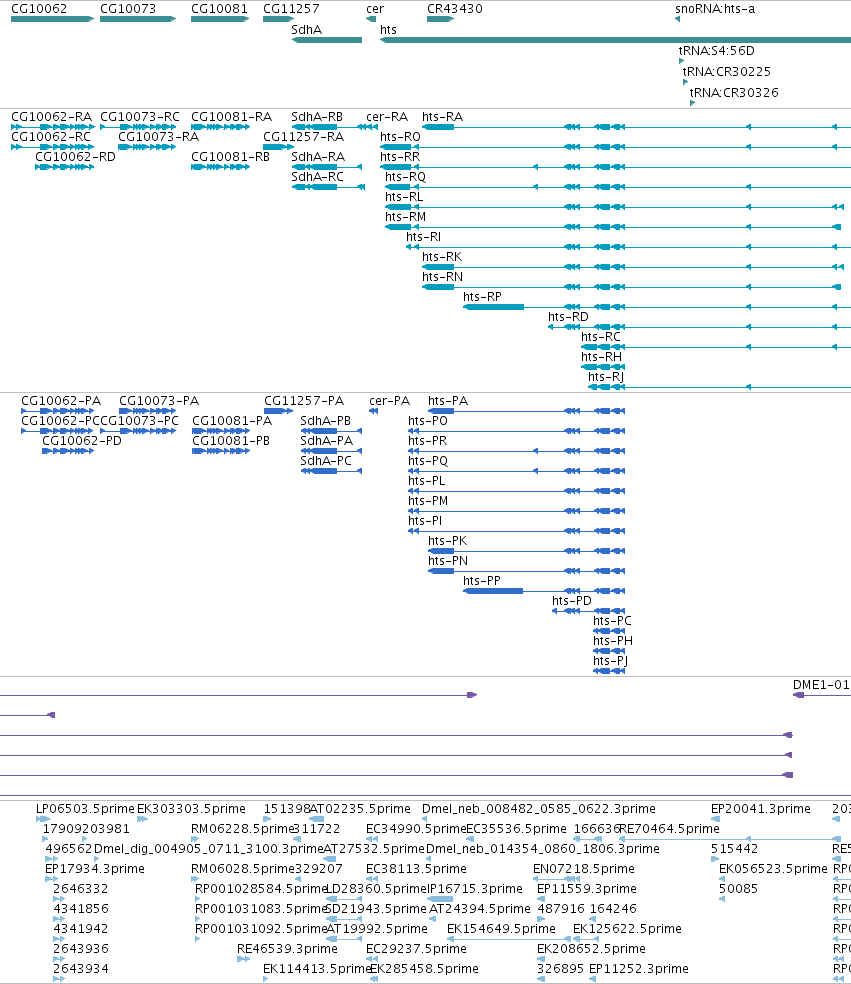
Task: Select the CG10073 gene label in top track
Action: point(128,9)
